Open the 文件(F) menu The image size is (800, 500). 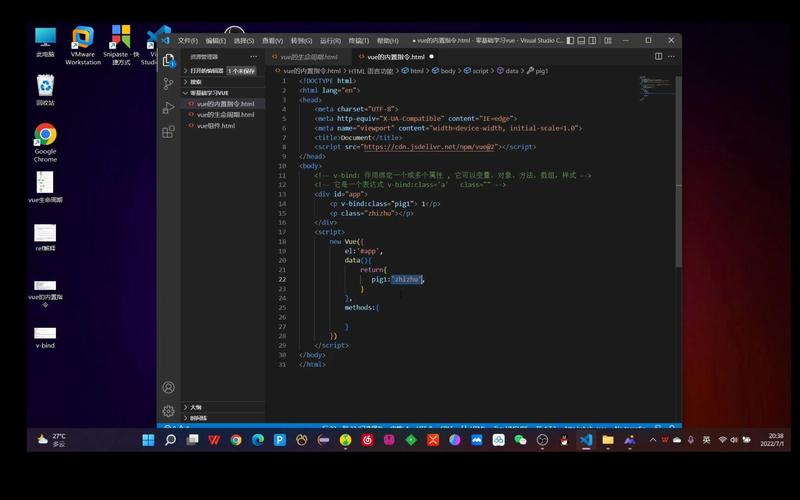(188, 41)
